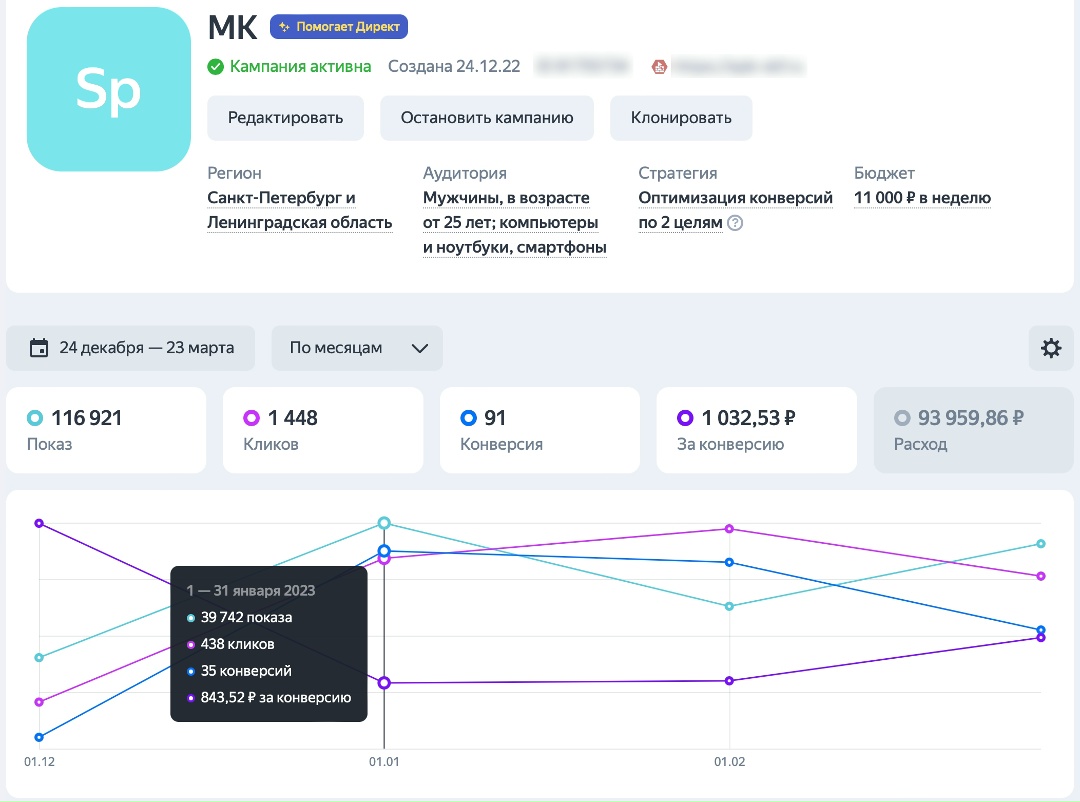Toggle the За конверсию metric card
Viewport: 1080px width, 802px height.
coord(756,430)
